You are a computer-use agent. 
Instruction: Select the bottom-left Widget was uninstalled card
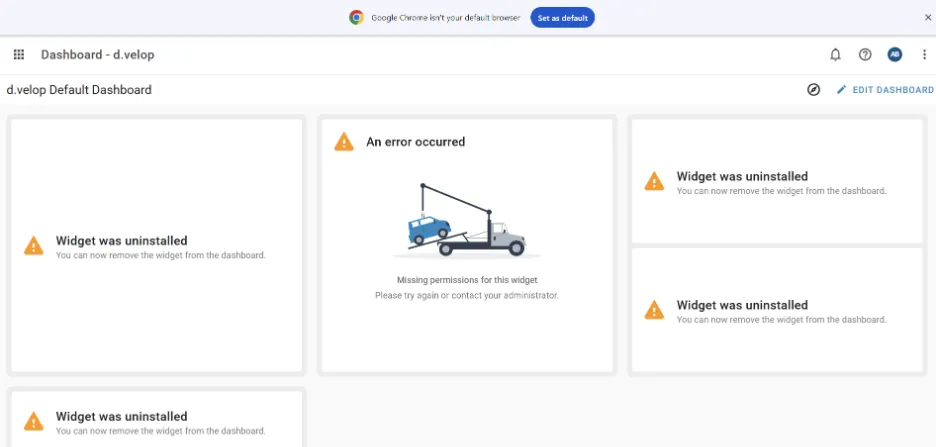156,419
